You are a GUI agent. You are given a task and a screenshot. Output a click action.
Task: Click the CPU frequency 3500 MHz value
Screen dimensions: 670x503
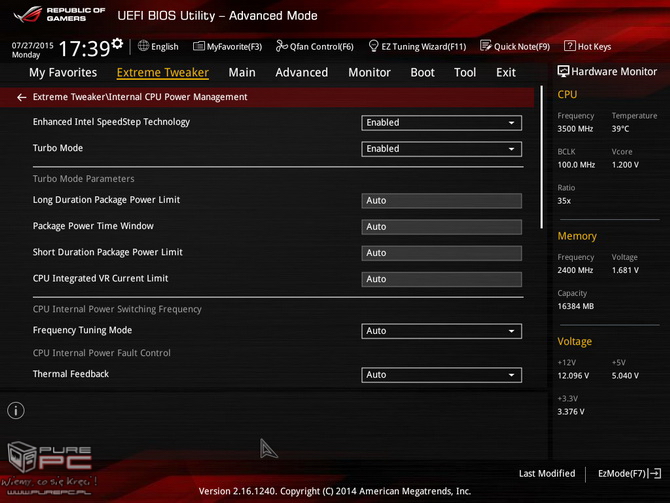pos(575,129)
